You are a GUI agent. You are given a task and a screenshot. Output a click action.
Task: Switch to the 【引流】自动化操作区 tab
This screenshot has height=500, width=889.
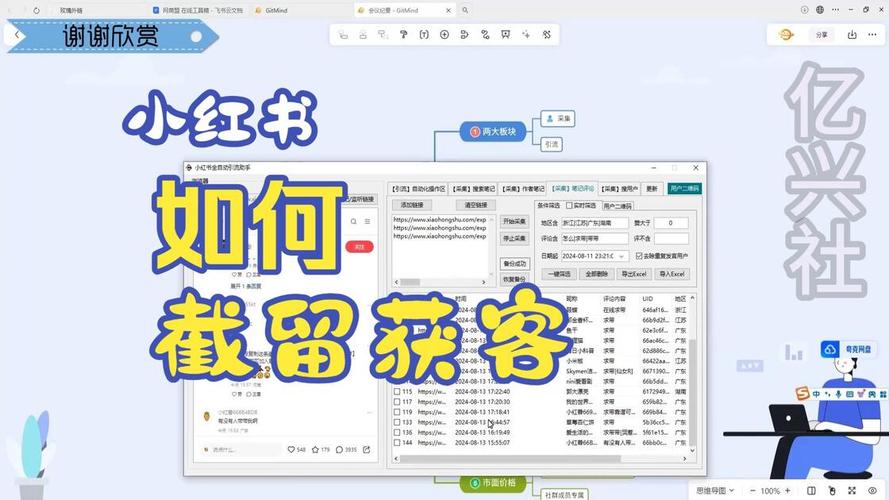[x=419, y=189]
